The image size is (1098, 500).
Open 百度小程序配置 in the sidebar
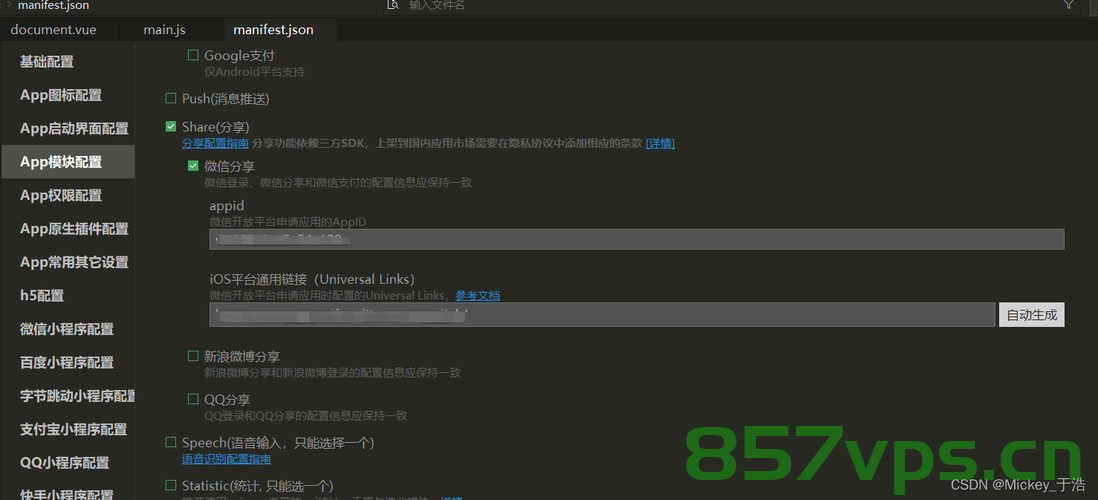click(x=67, y=363)
